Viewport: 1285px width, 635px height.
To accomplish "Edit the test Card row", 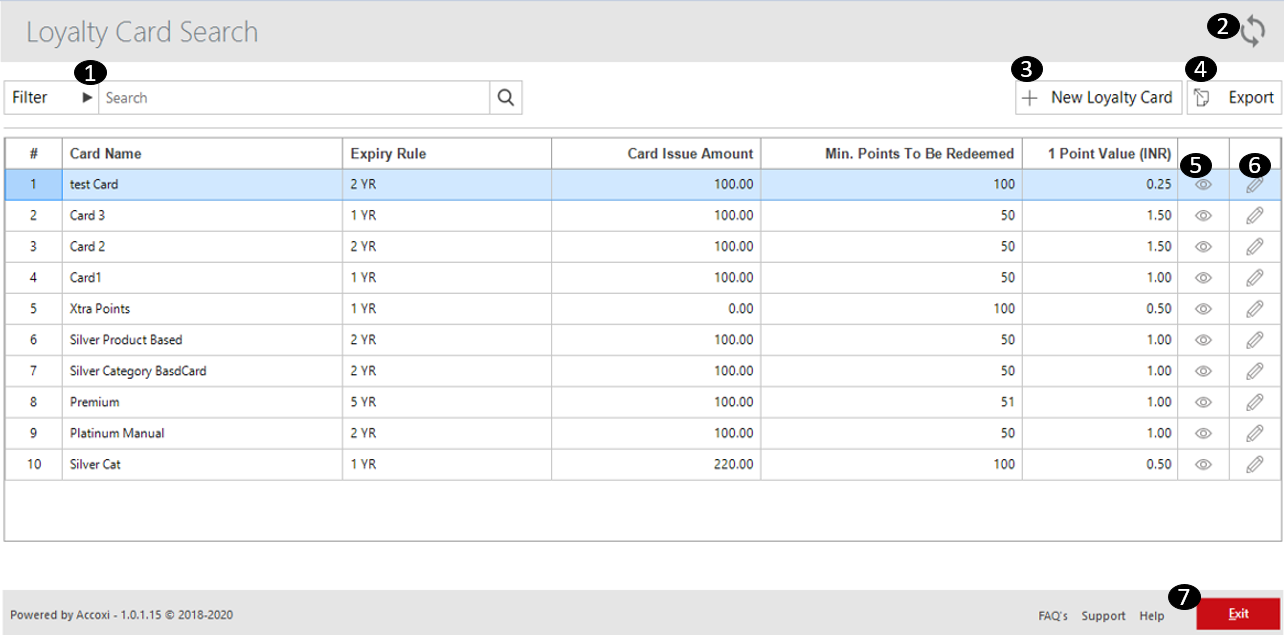I will [x=1255, y=185].
